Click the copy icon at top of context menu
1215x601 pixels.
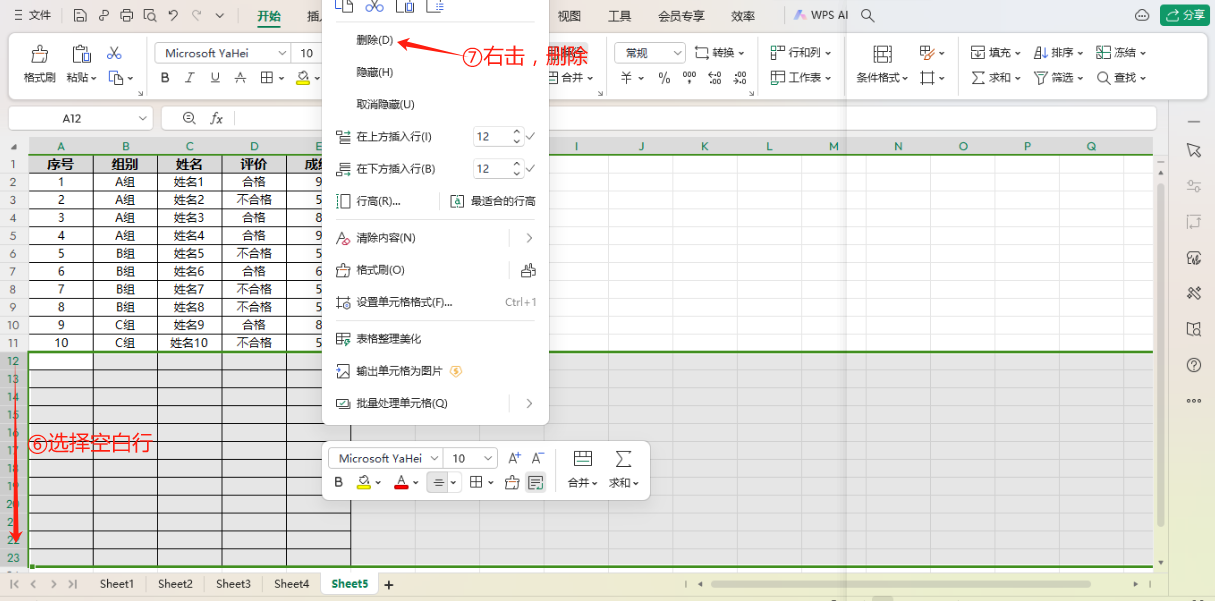point(344,6)
